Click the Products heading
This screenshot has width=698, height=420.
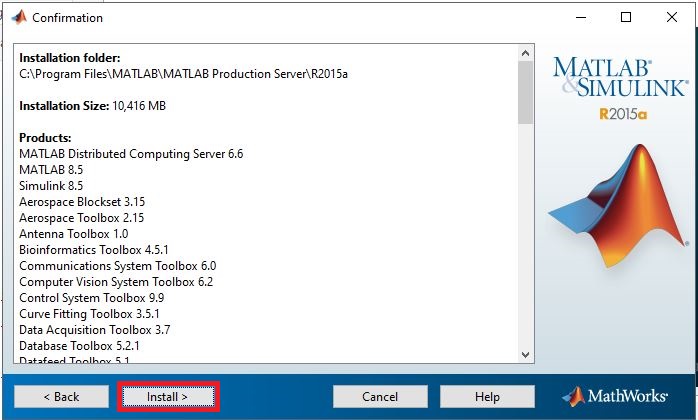point(45,138)
